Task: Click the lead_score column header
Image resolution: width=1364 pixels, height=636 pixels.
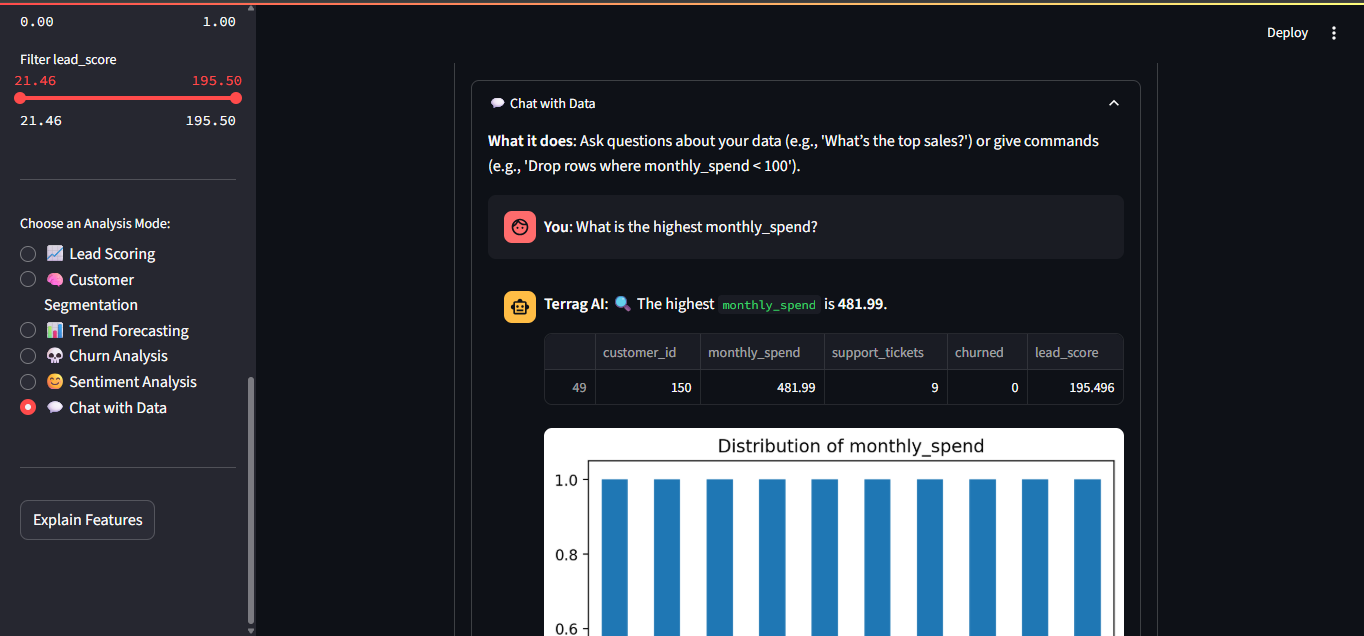Action: (1066, 352)
